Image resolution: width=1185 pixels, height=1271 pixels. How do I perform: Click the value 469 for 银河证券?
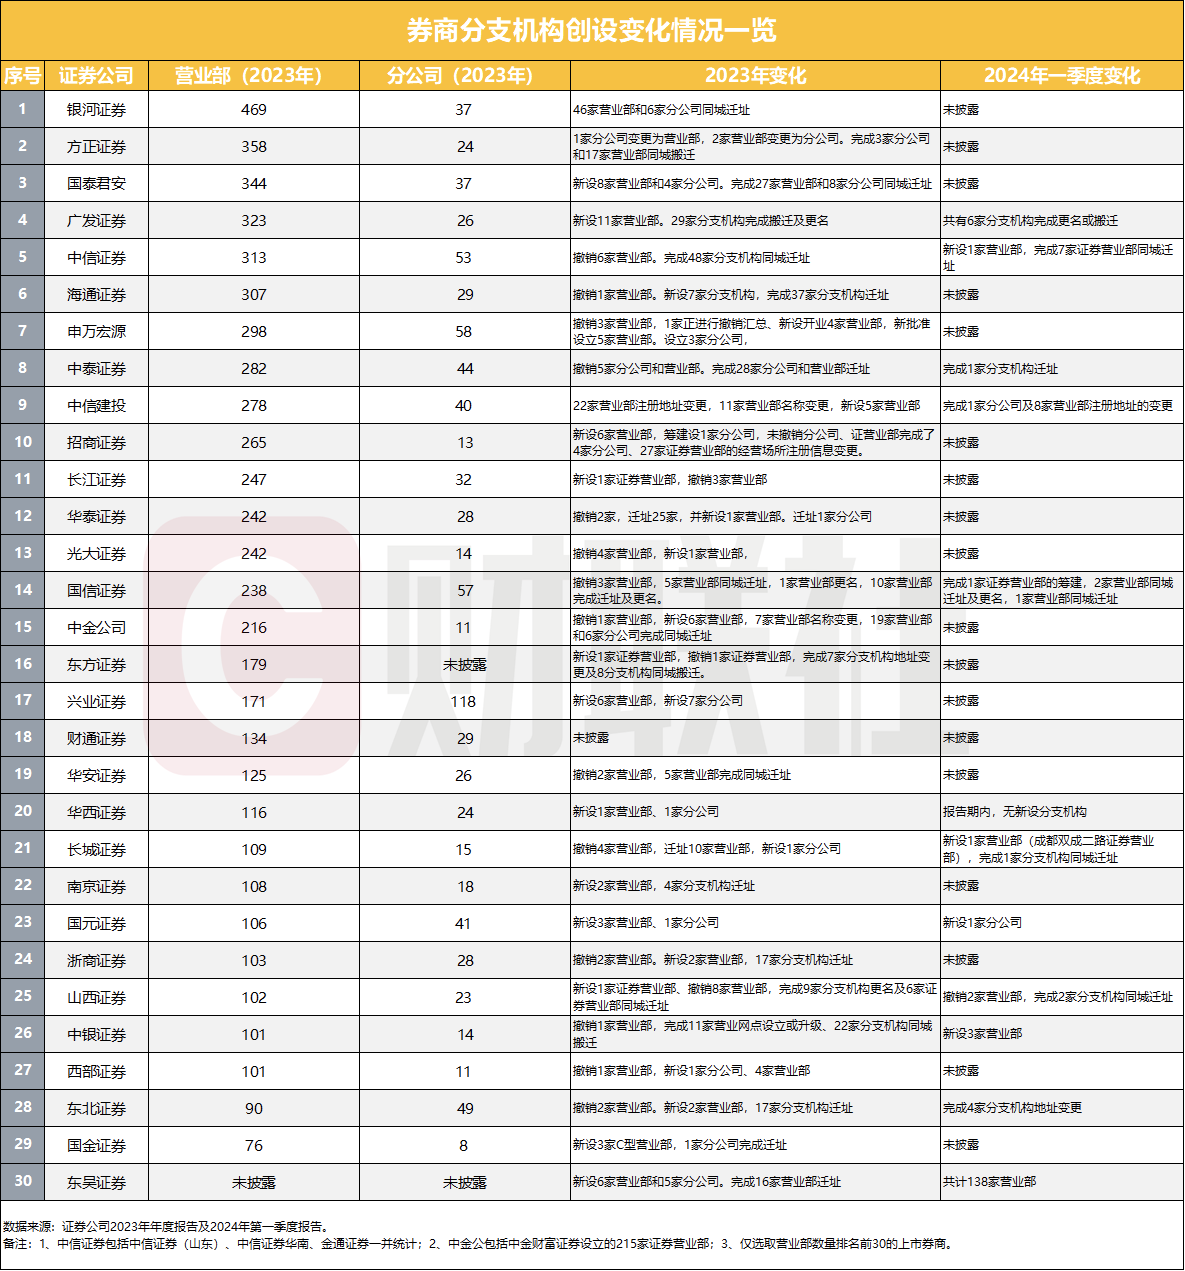click(x=254, y=110)
